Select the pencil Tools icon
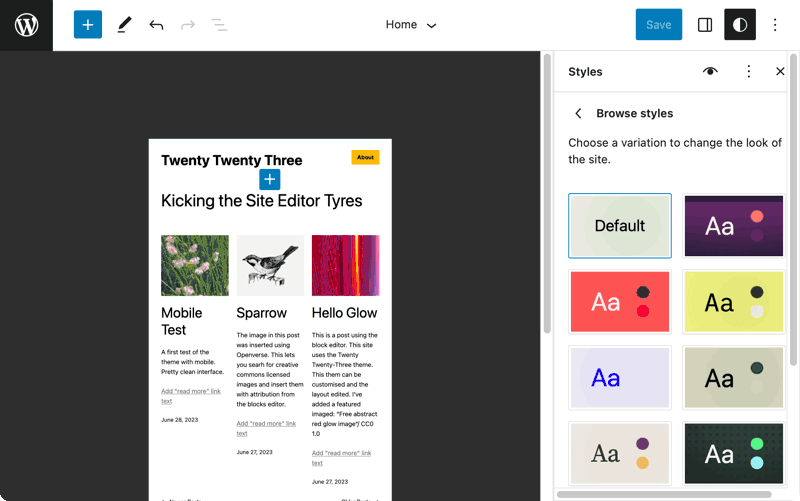Viewport: 800px width, 501px height. point(124,24)
